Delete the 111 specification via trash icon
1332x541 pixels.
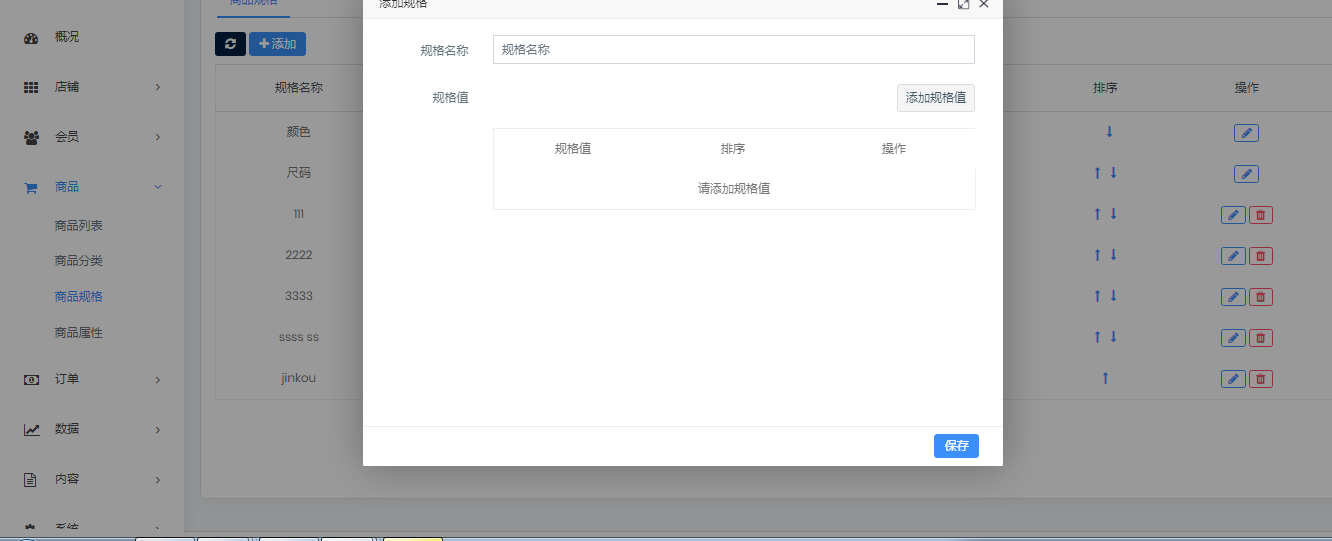pyautogui.click(x=1260, y=215)
